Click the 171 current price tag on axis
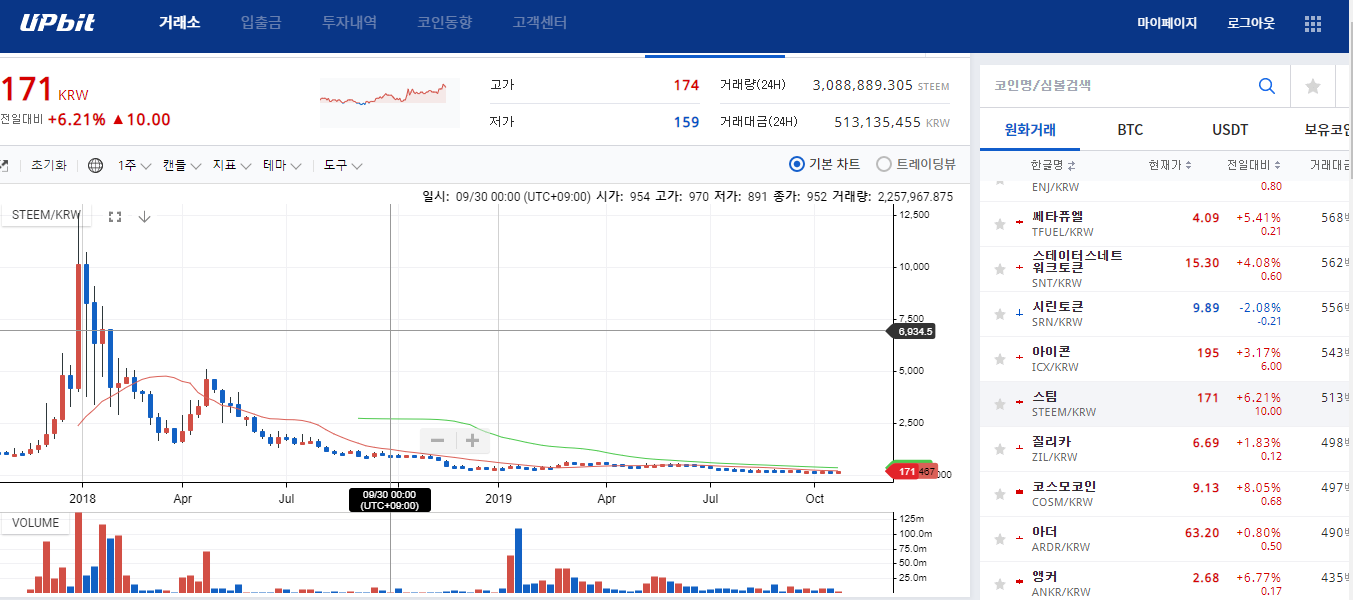The width and height of the screenshot is (1353, 600). (x=903, y=471)
